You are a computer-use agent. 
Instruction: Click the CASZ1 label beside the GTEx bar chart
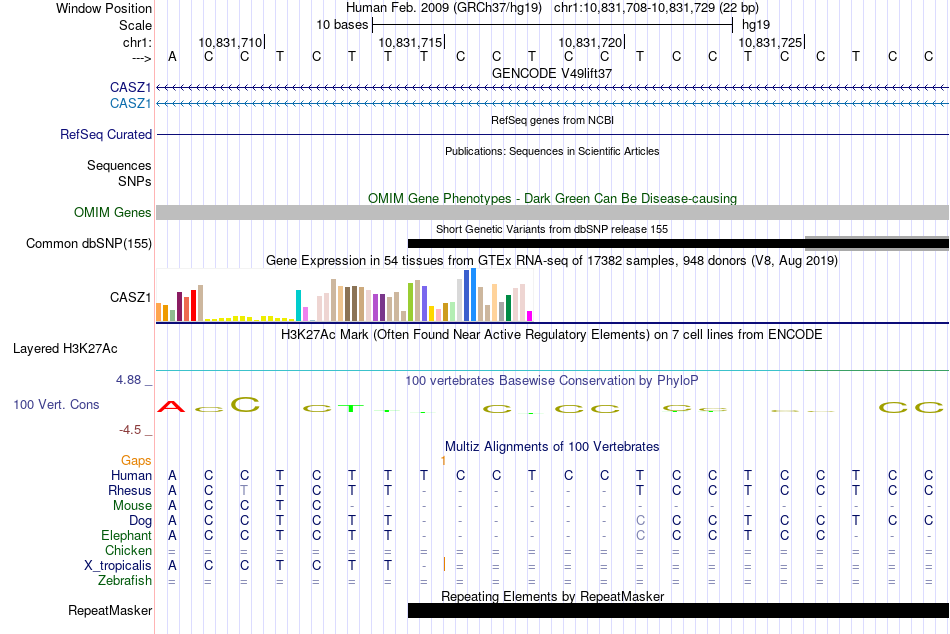point(130,297)
